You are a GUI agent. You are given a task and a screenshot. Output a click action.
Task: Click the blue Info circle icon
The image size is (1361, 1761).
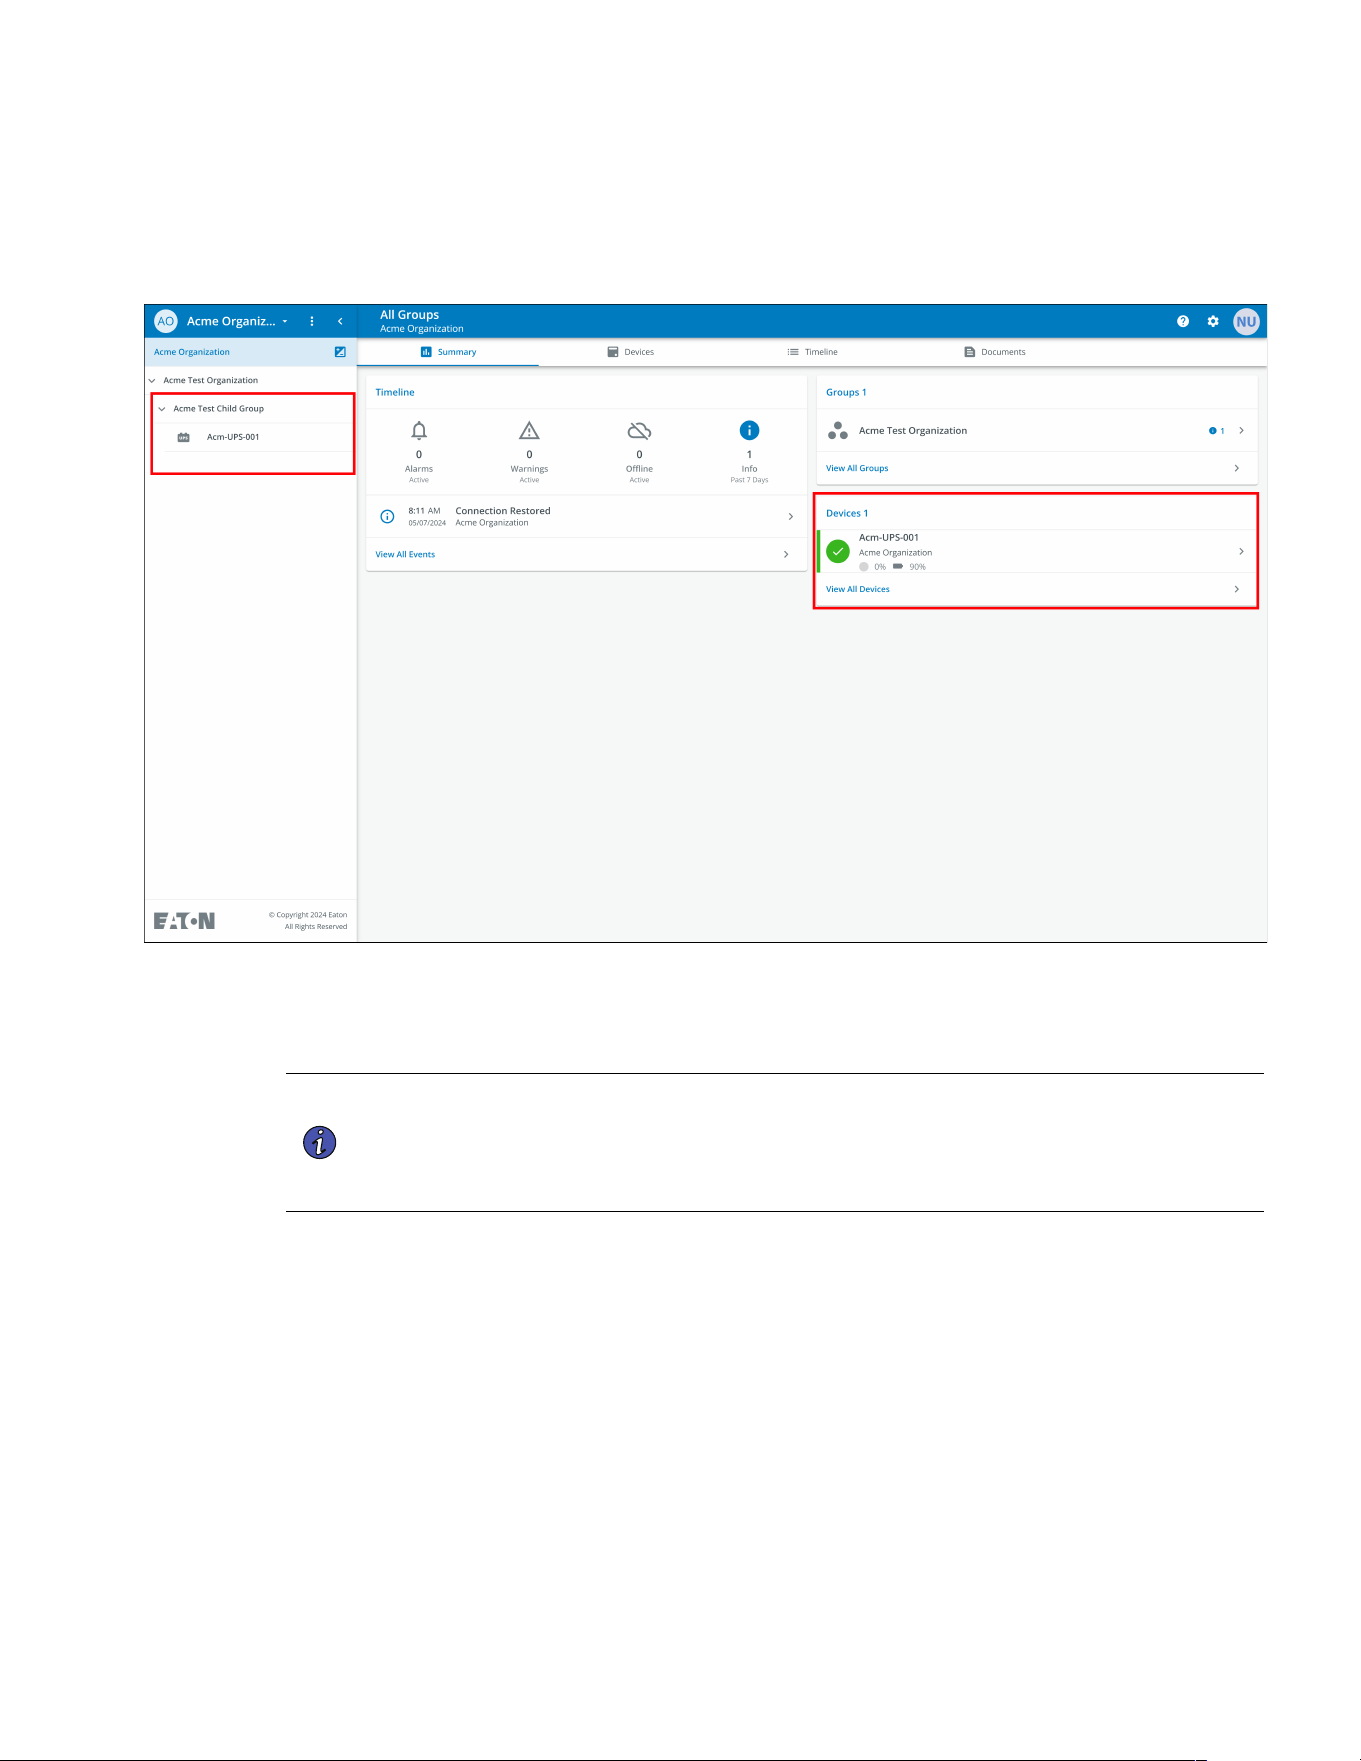(x=749, y=430)
